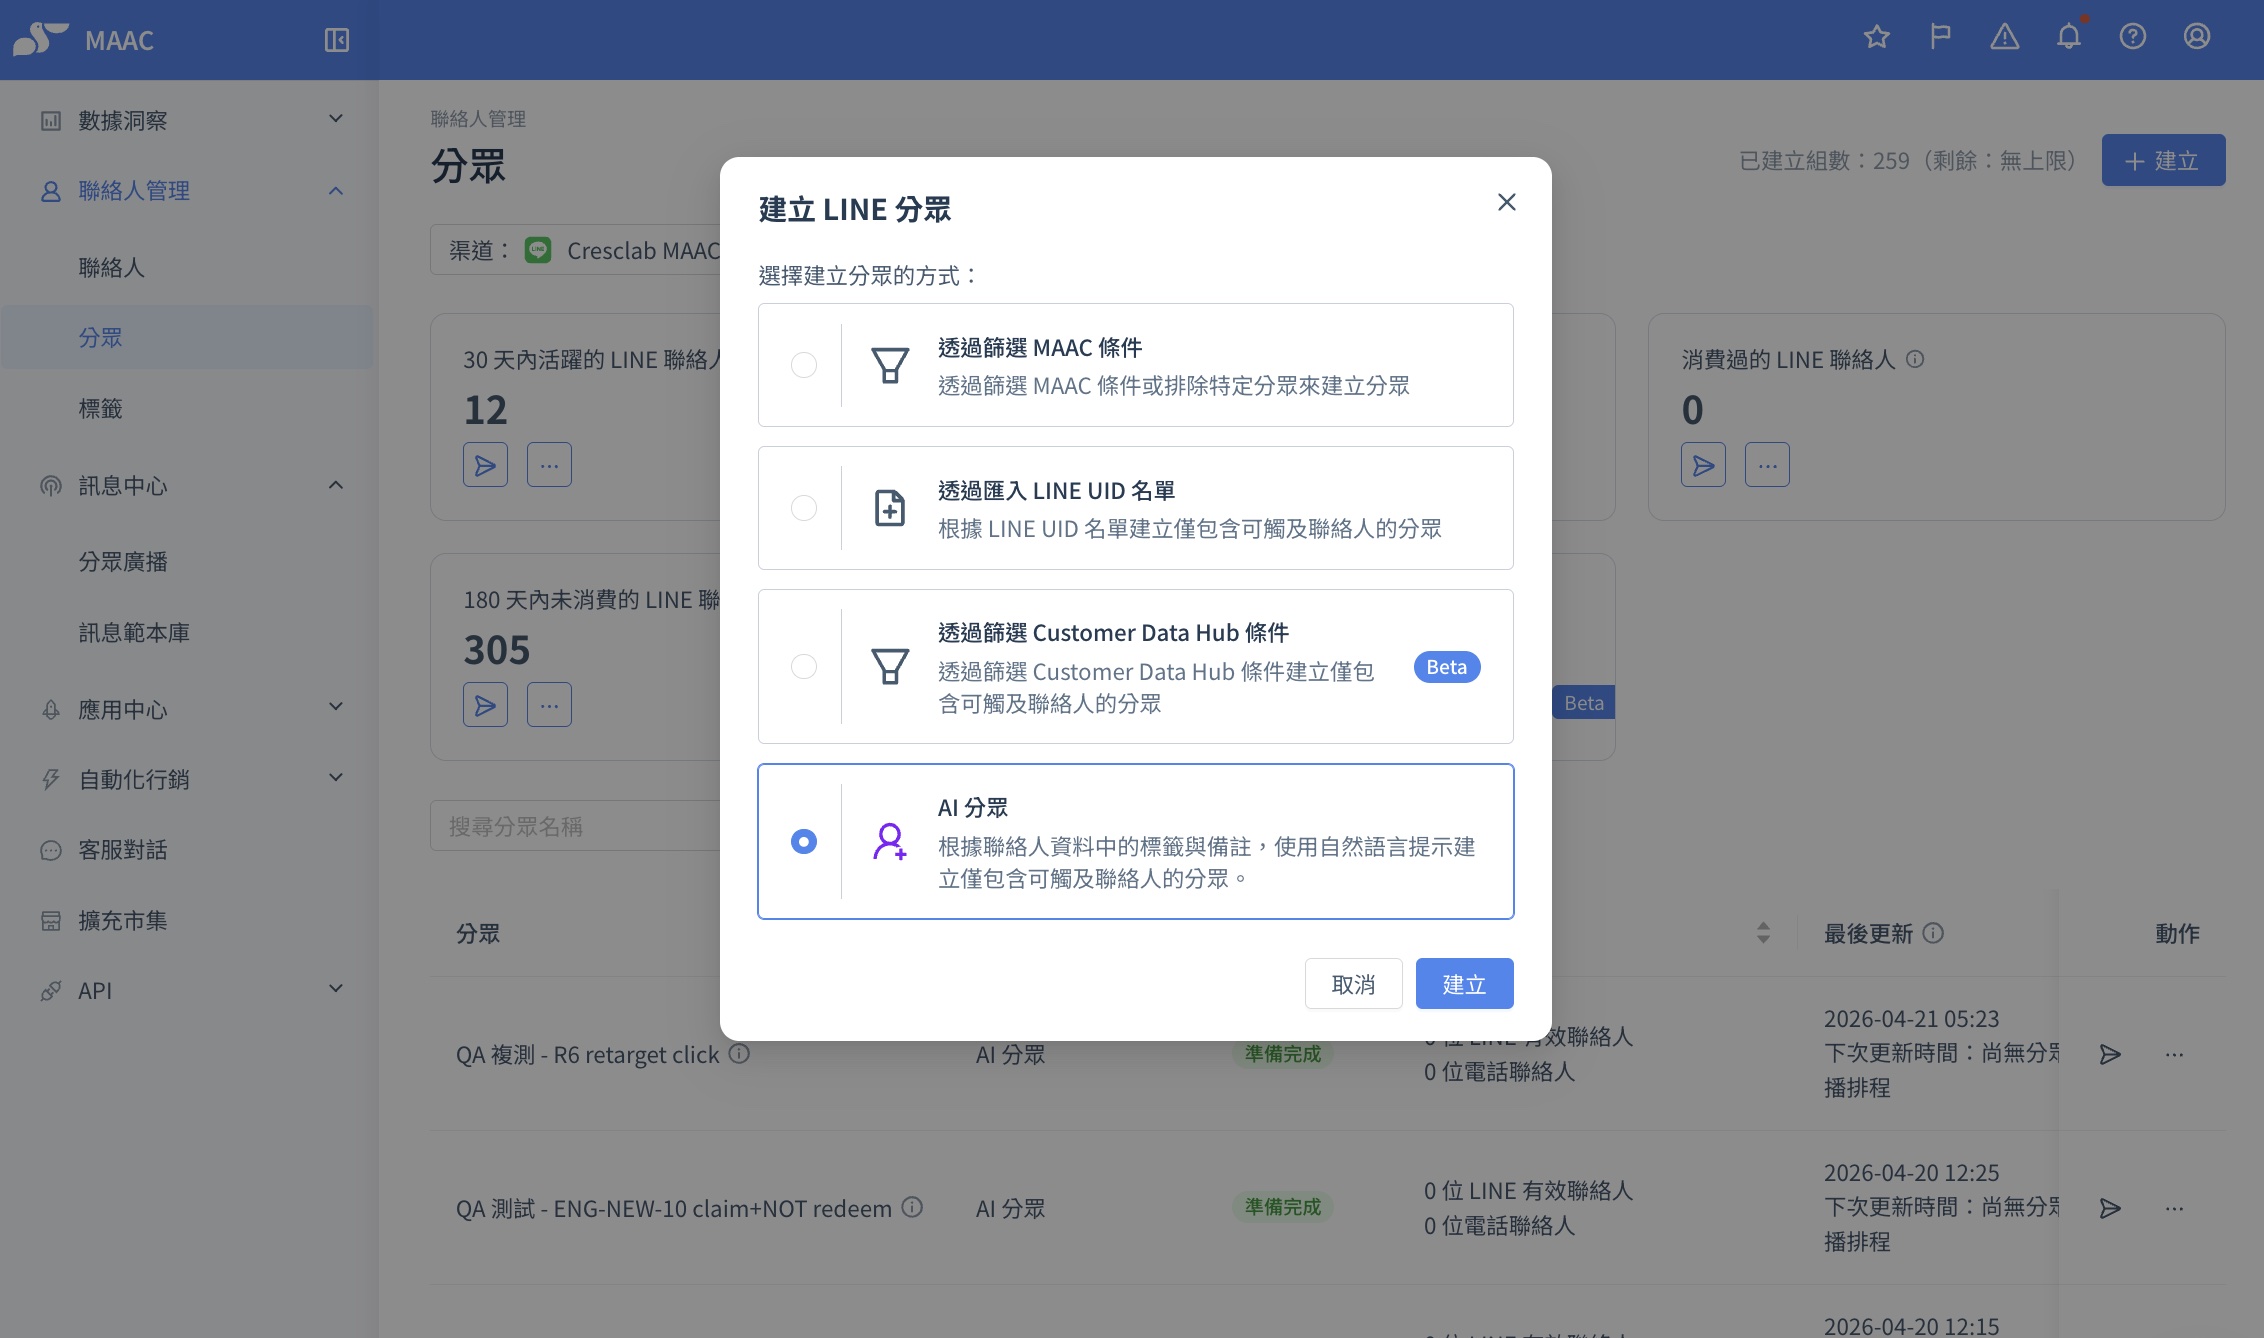Click 2026-04-21 05:23 timestamp
This screenshot has height=1338, width=2264.
pos(1911,1018)
